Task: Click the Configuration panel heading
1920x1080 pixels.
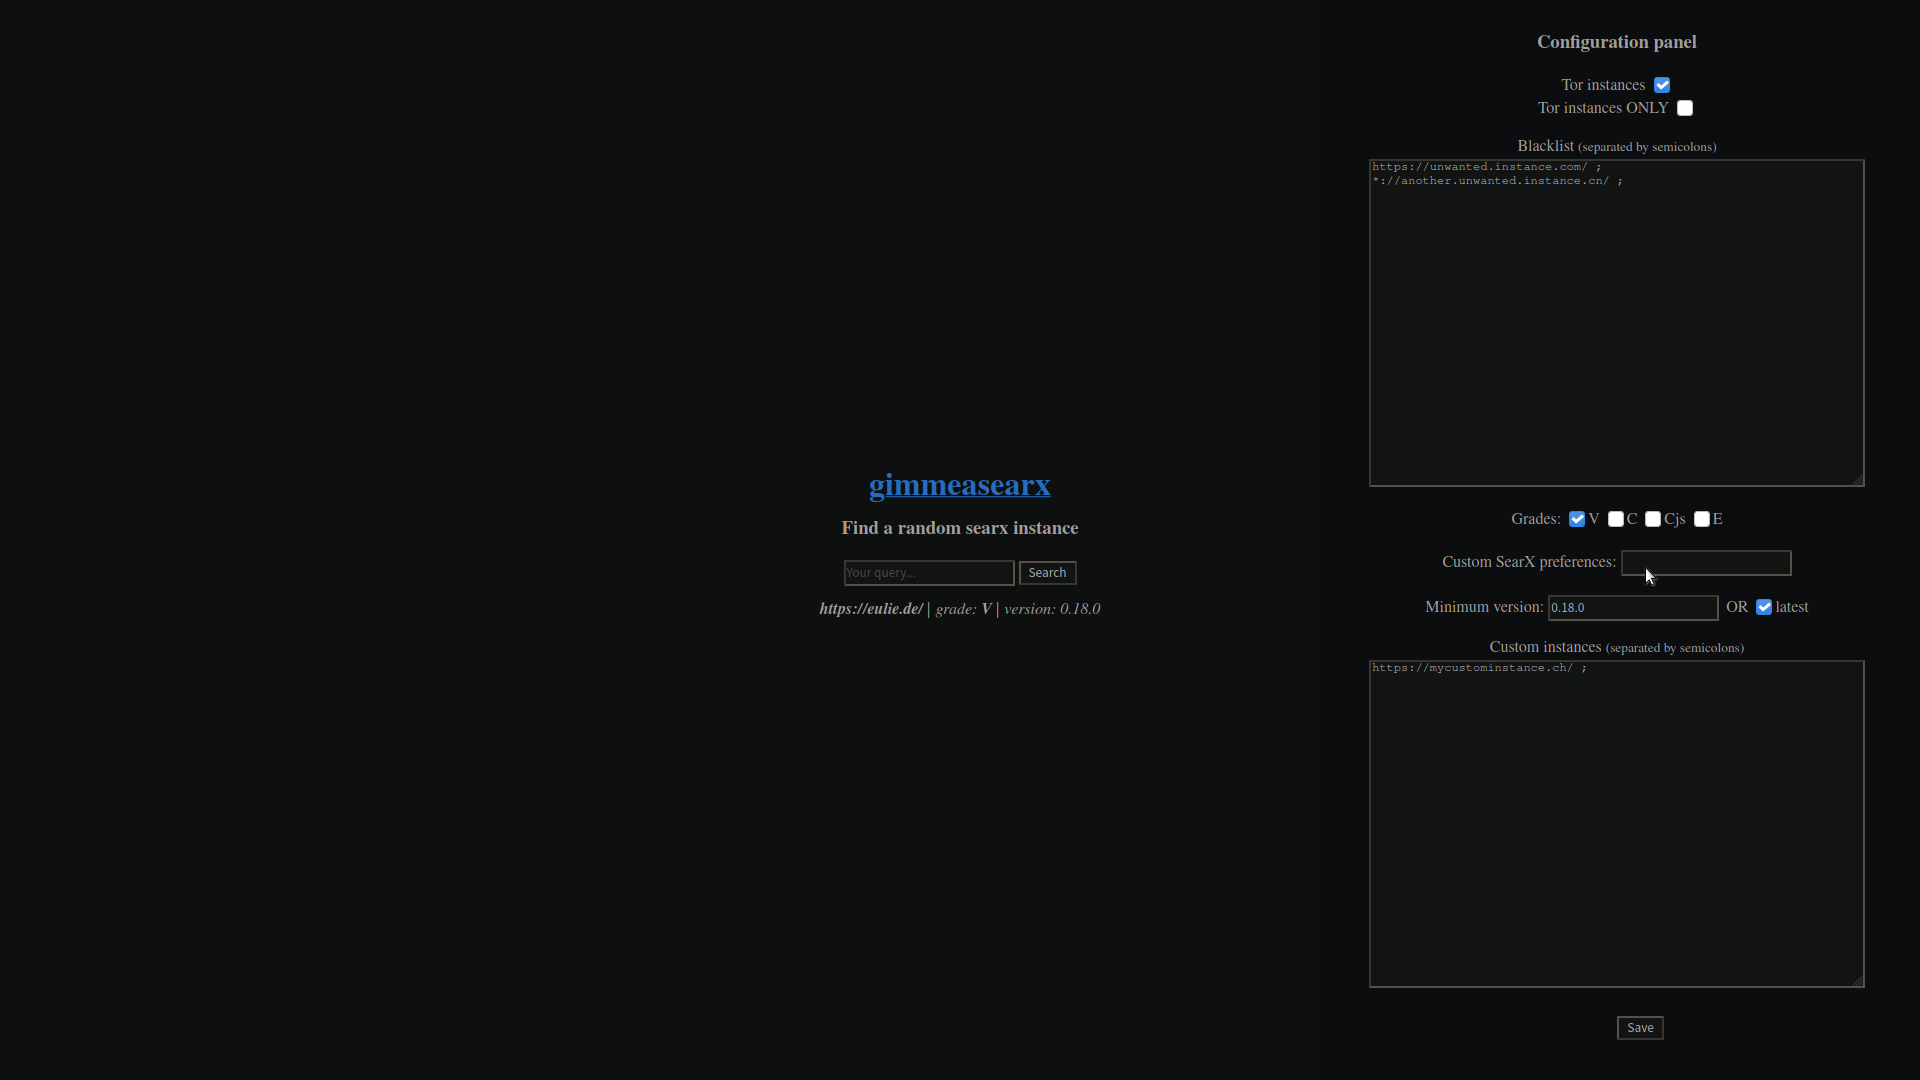Action: (1616, 42)
